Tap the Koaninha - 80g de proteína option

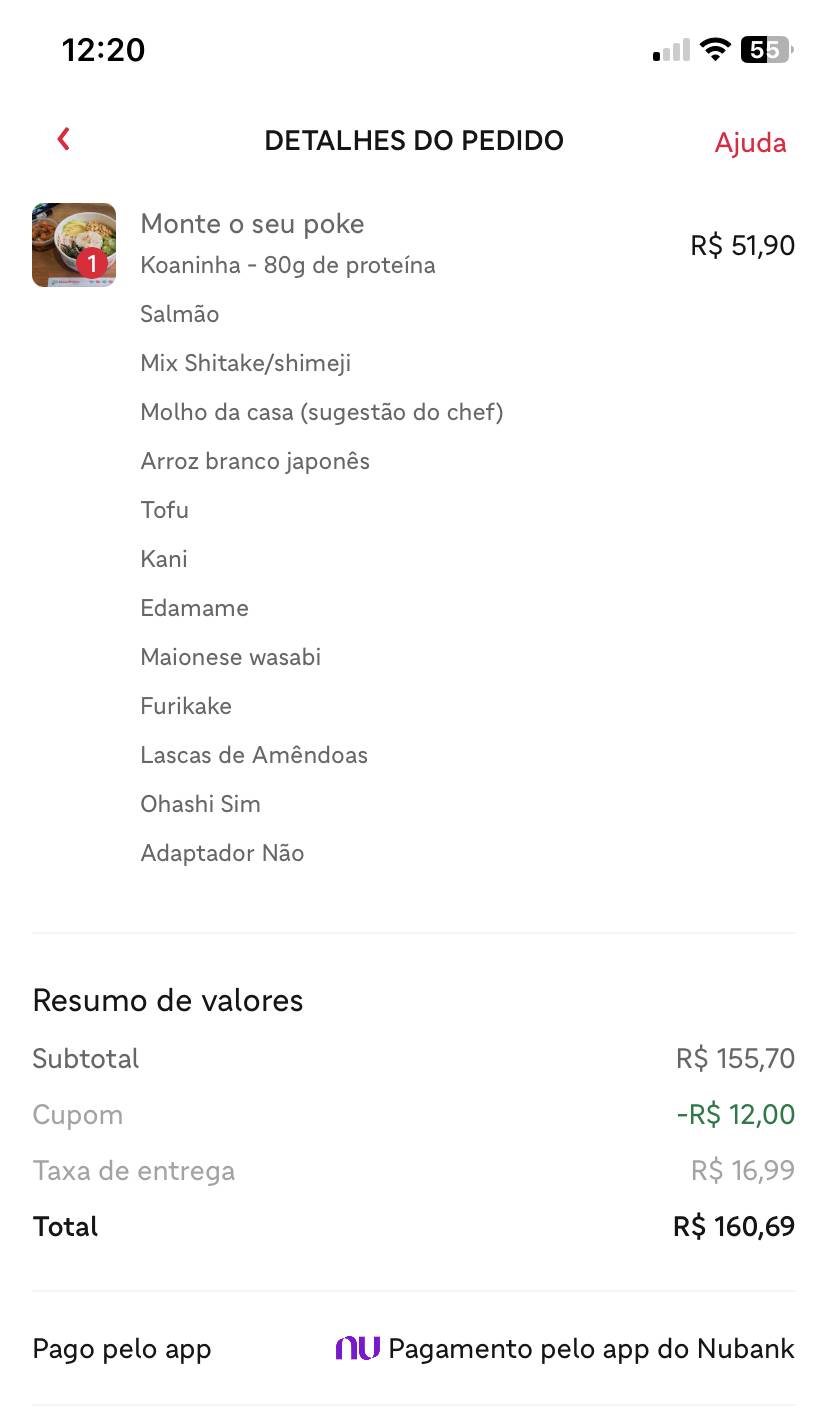288,266
